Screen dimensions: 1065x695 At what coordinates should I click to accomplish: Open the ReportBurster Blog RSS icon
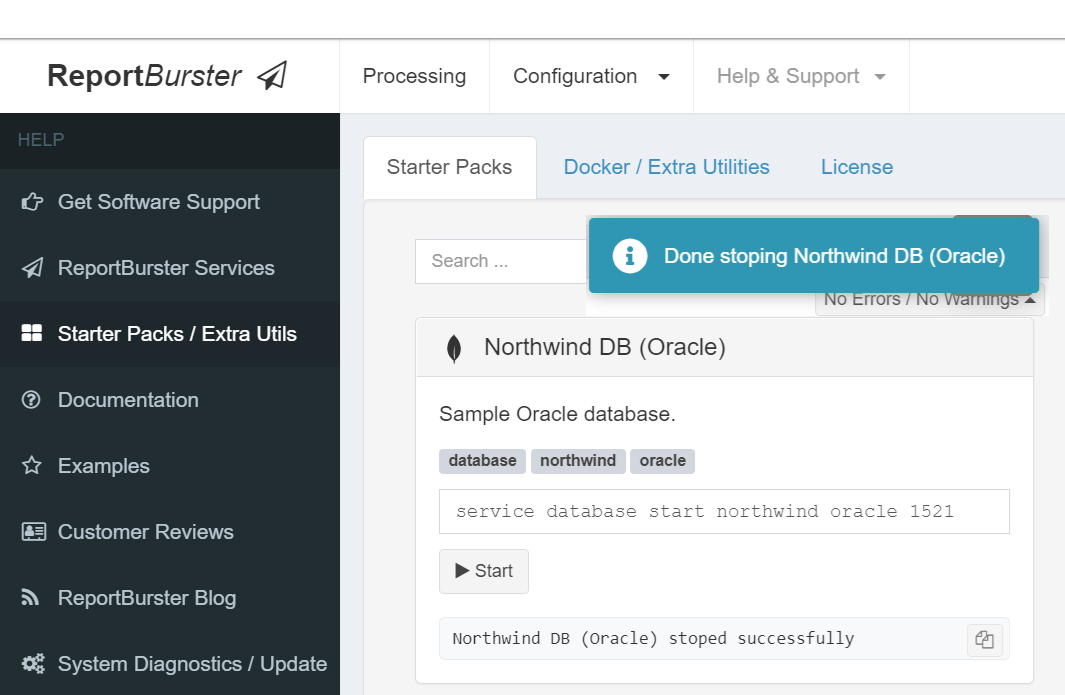click(31, 597)
